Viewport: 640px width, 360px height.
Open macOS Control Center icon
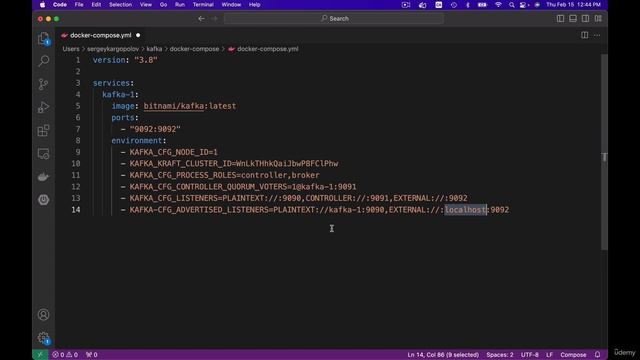tap(524, 4)
